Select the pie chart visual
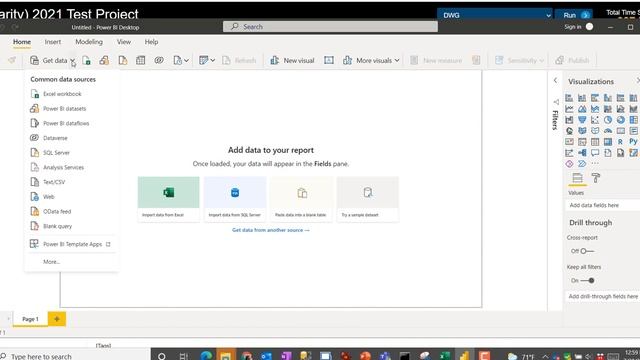This screenshot has width=640, height=360. [x=608, y=120]
